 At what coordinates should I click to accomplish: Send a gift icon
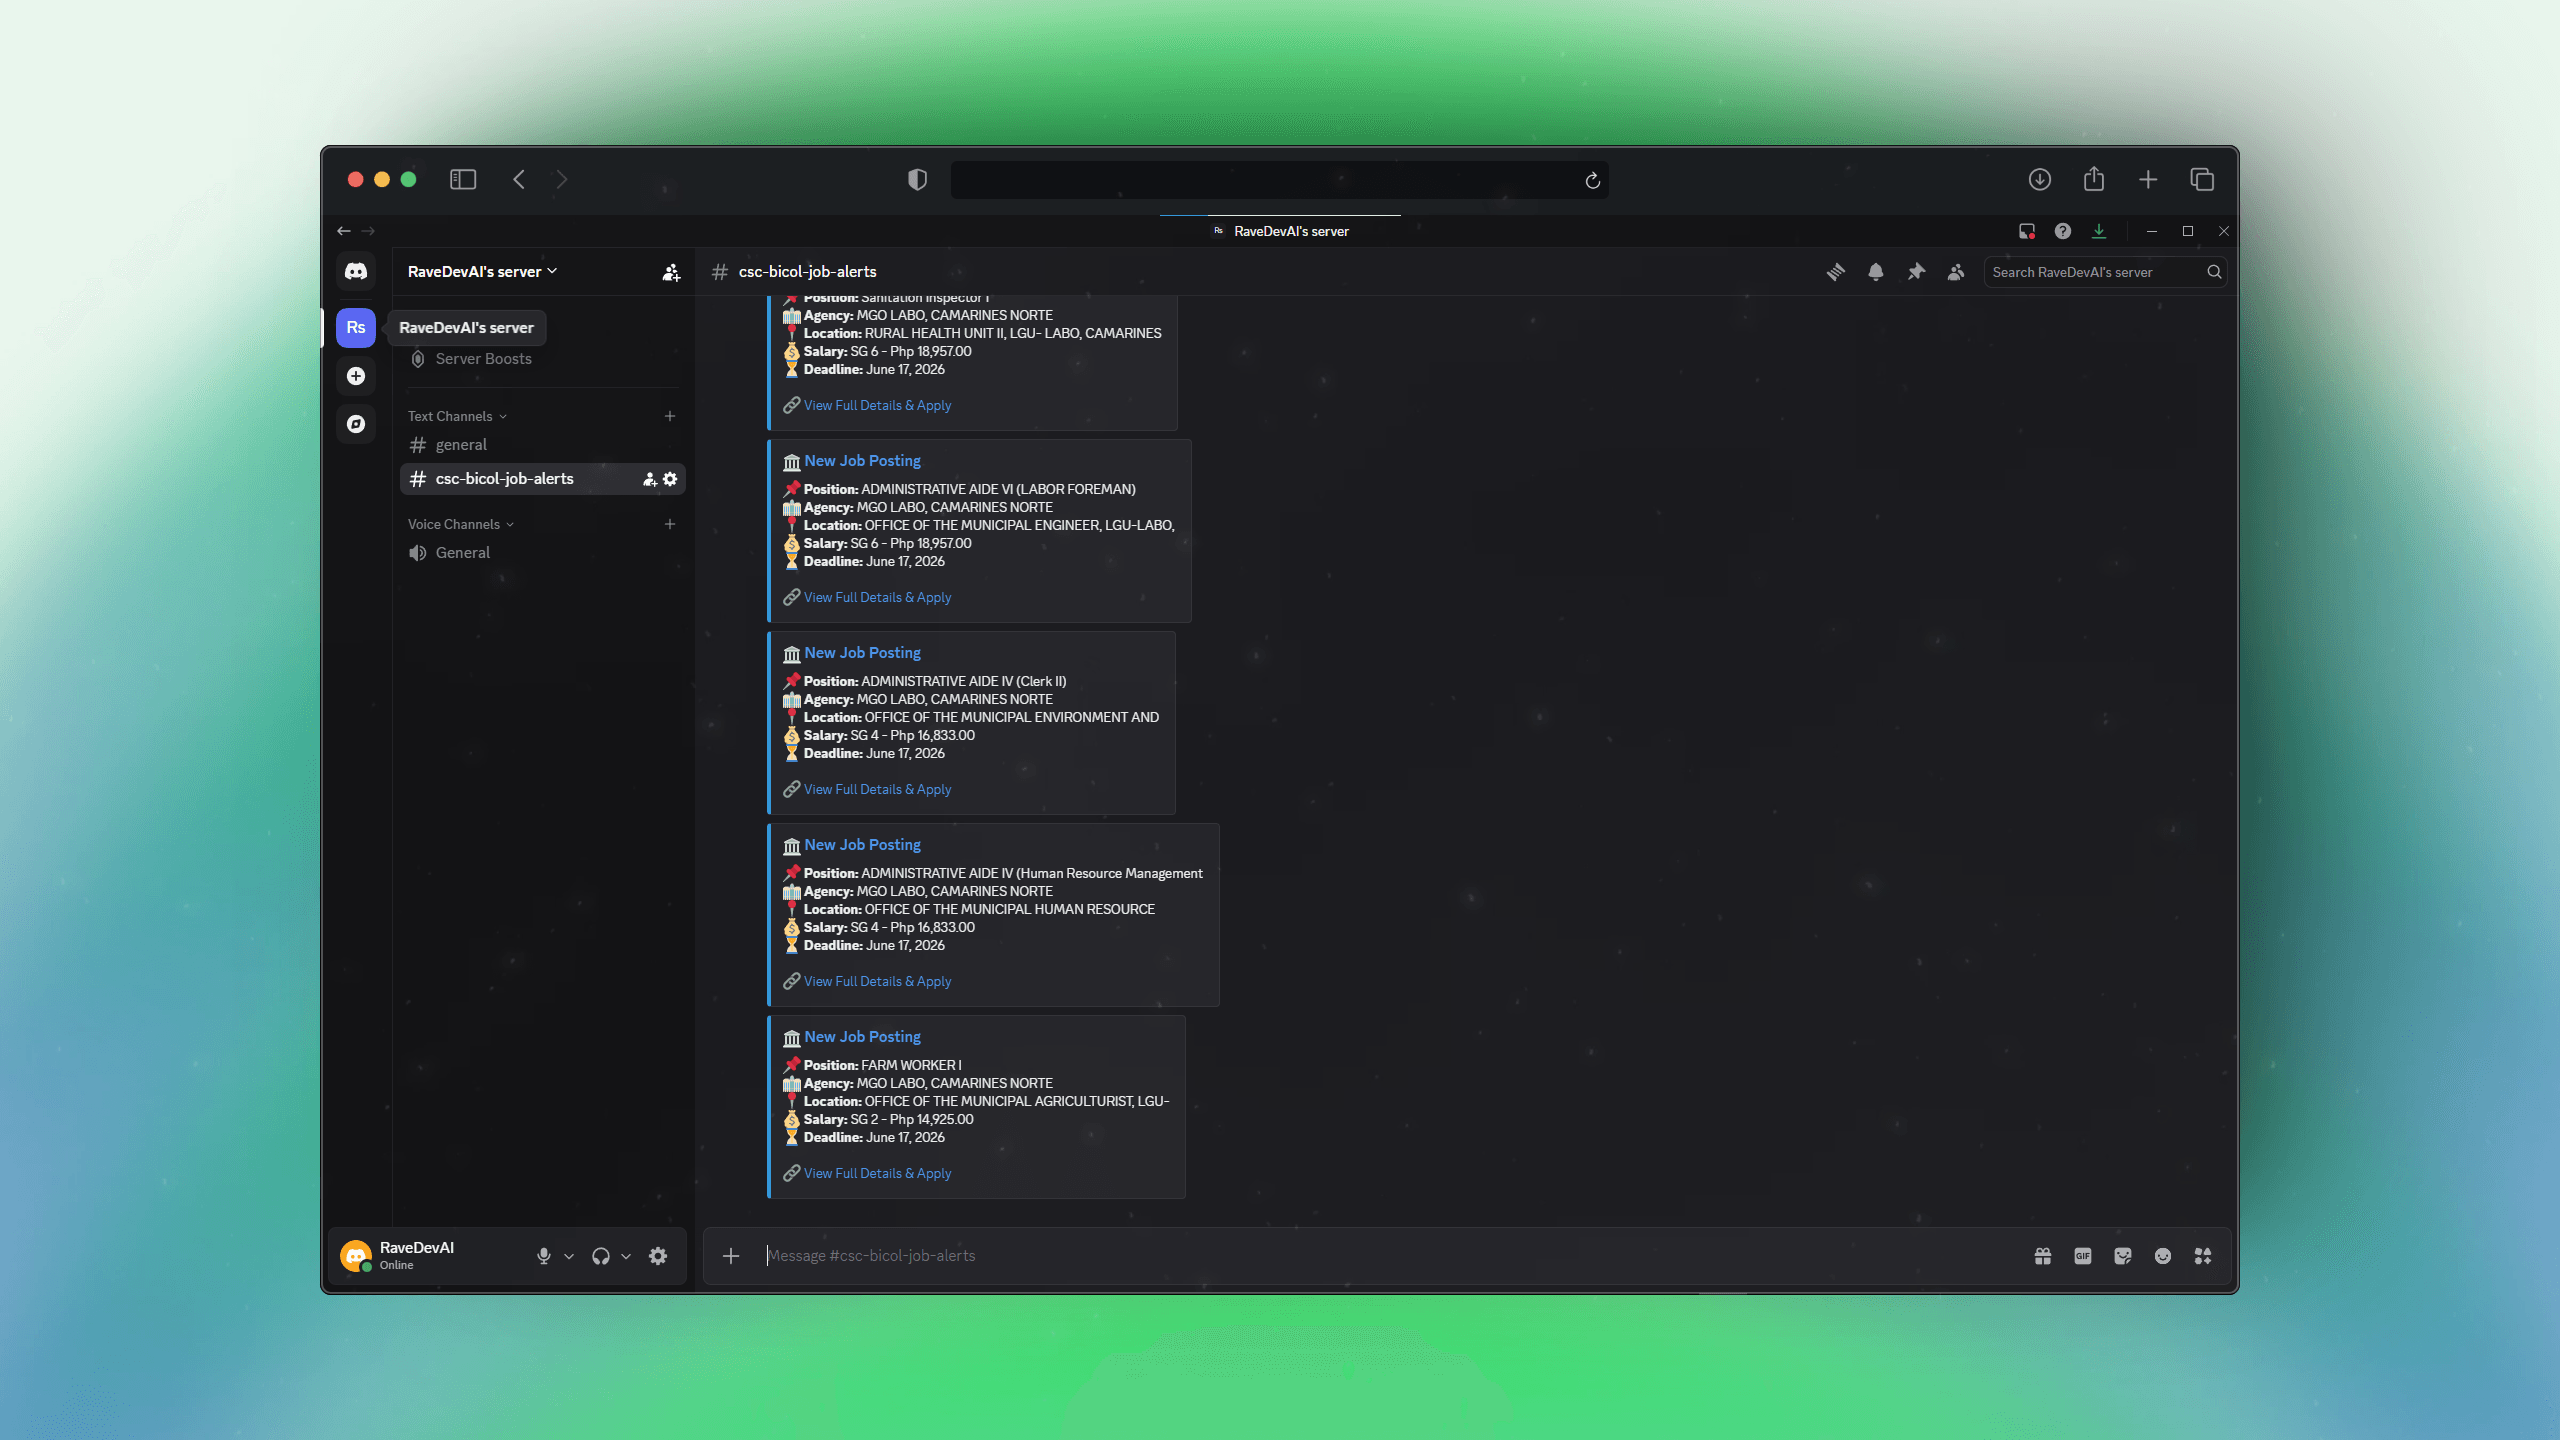click(x=2043, y=1256)
